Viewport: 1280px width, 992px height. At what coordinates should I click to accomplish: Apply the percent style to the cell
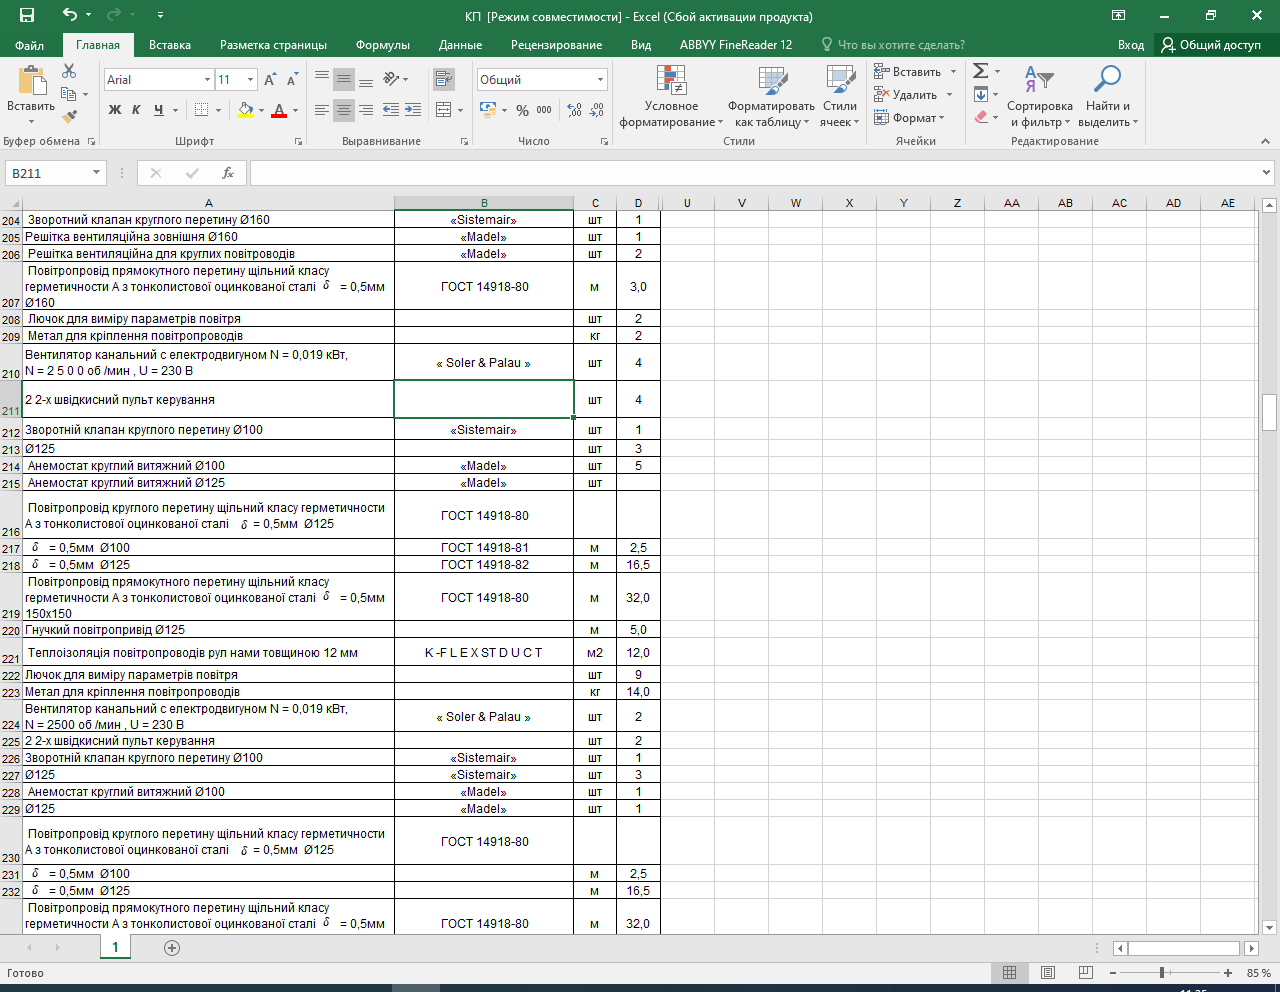[x=522, y=110]
